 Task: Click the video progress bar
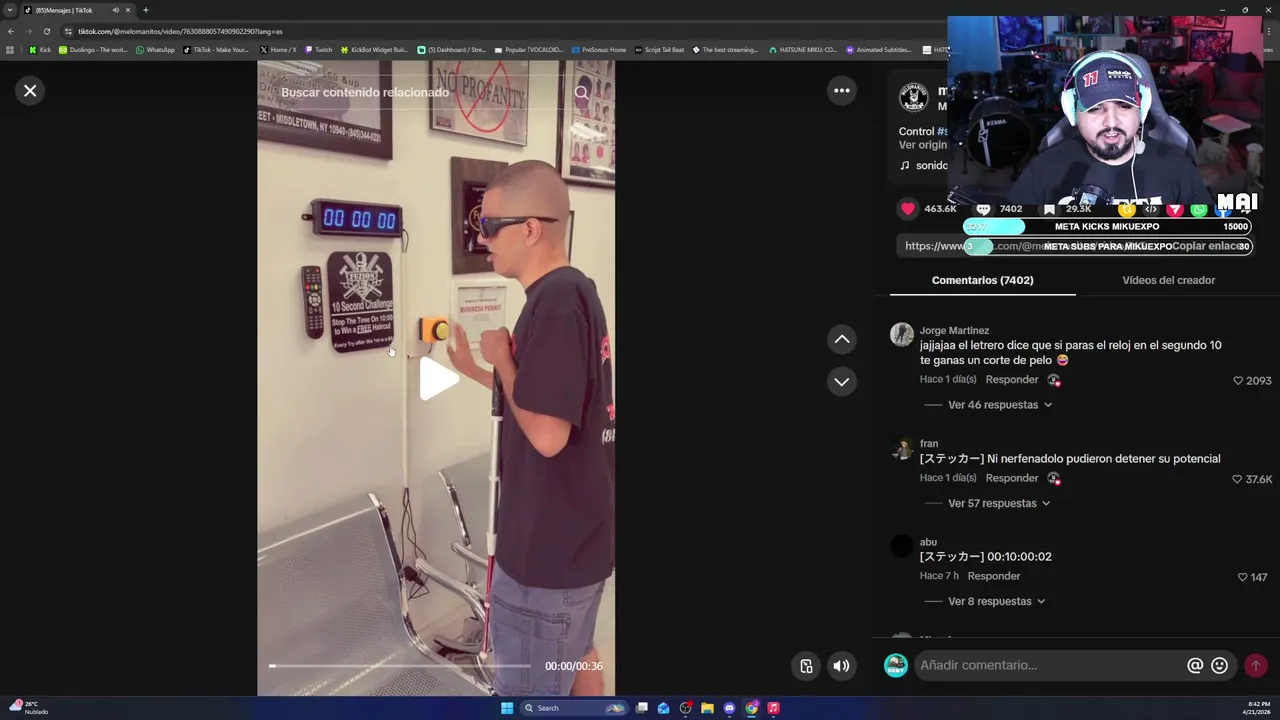(x=400, y=666)
